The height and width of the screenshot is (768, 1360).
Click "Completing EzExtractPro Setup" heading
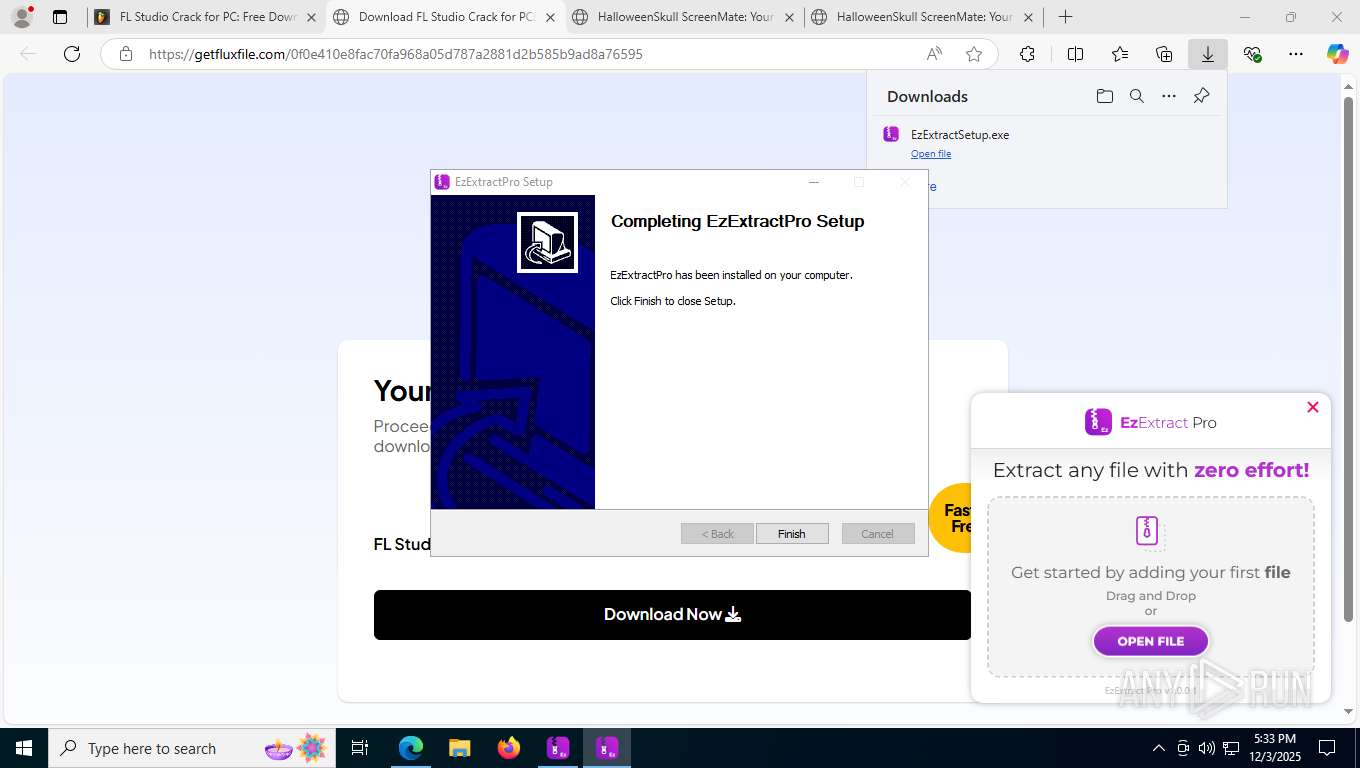738,221
